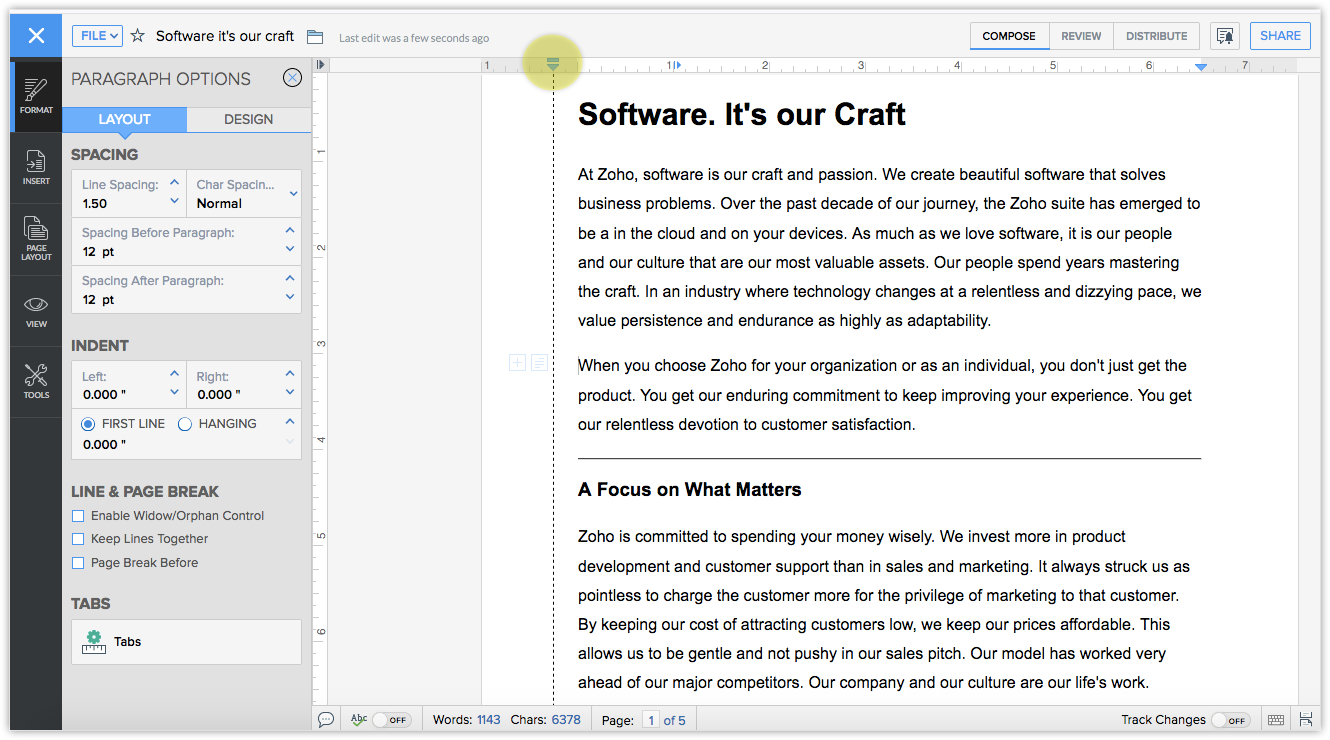Click the Right indent 0.000 field

(x=221, y=394)
